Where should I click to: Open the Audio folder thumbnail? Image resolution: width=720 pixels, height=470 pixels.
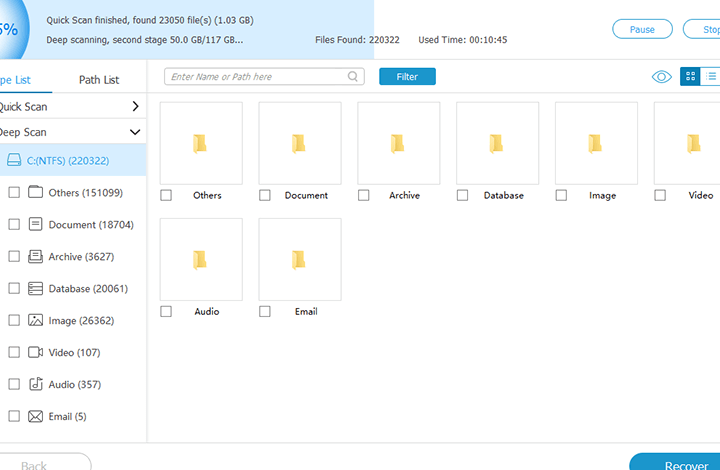tap(201, 259)
